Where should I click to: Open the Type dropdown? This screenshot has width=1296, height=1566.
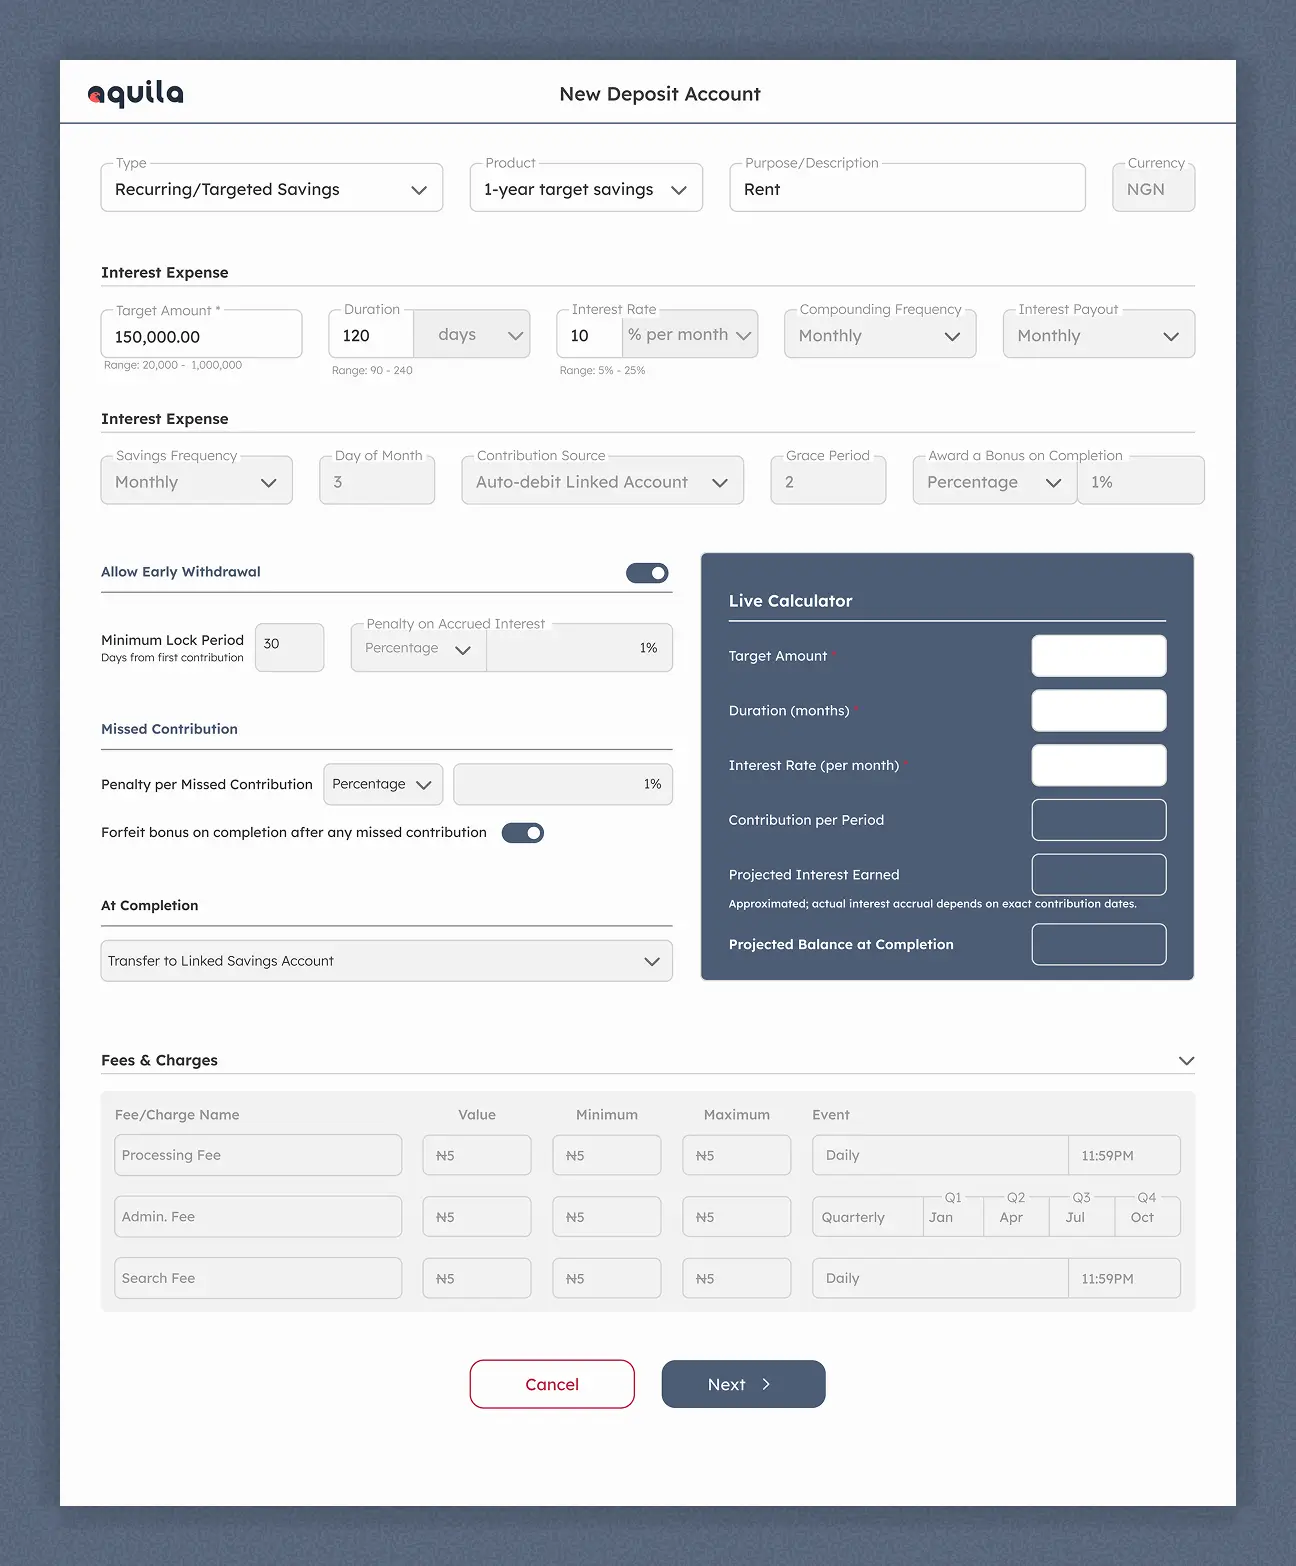[x=272, y=188]
